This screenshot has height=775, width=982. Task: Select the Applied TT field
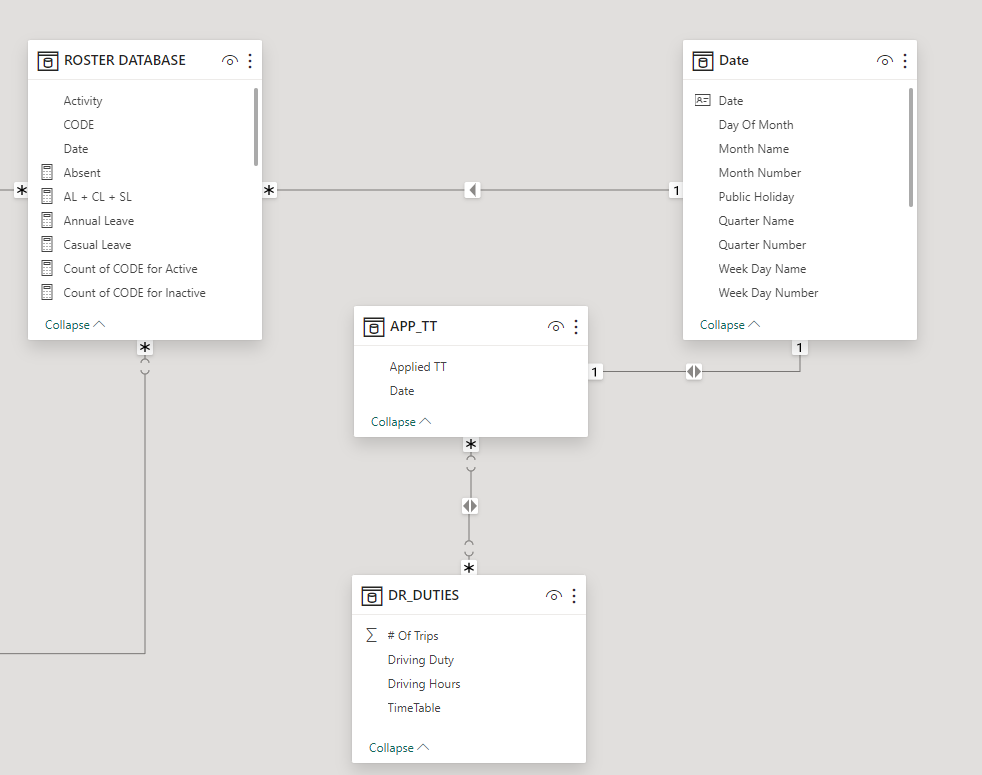pyautogui.click(x=418, y=367)
